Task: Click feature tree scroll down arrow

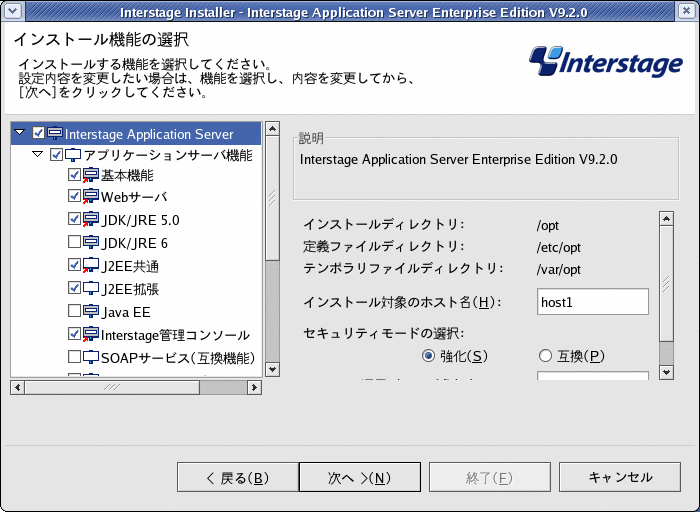Action: pos(272,370)
